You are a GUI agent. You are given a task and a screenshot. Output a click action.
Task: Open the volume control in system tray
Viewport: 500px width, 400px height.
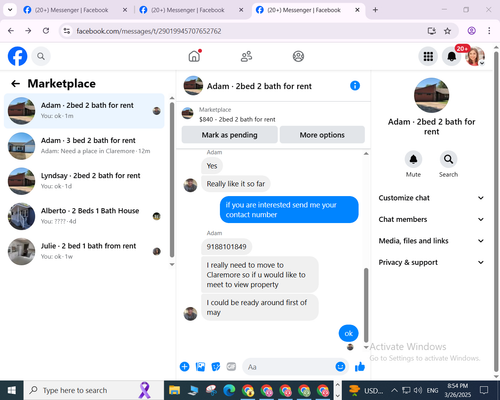pos(417,390)
